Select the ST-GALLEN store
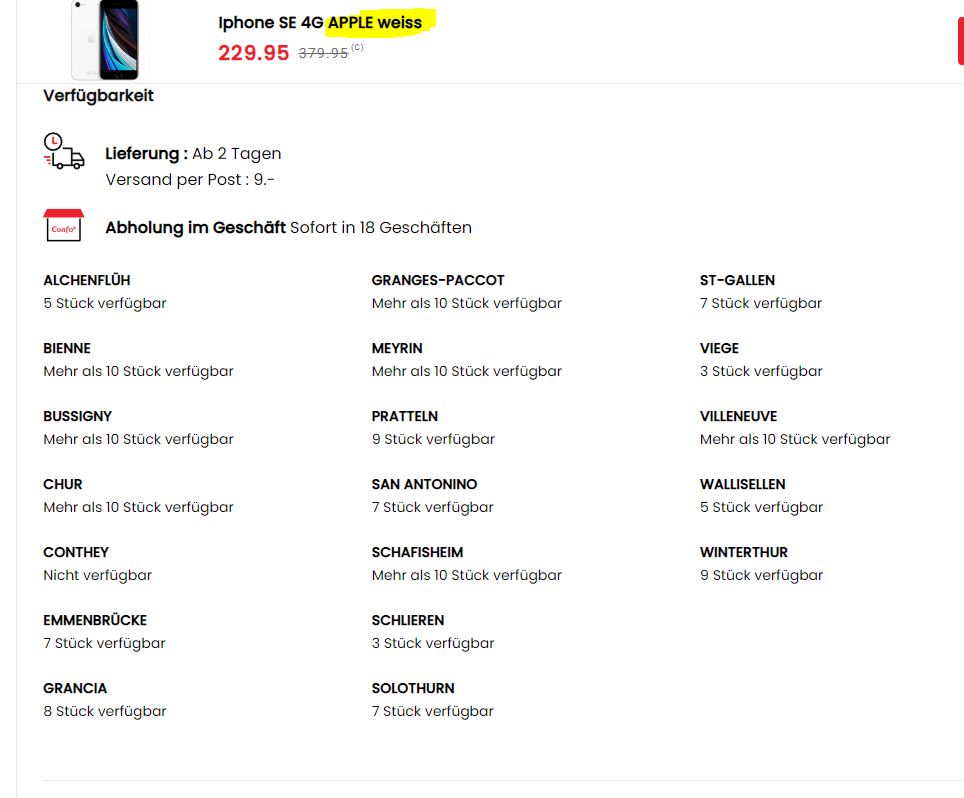 click(737, 280)
